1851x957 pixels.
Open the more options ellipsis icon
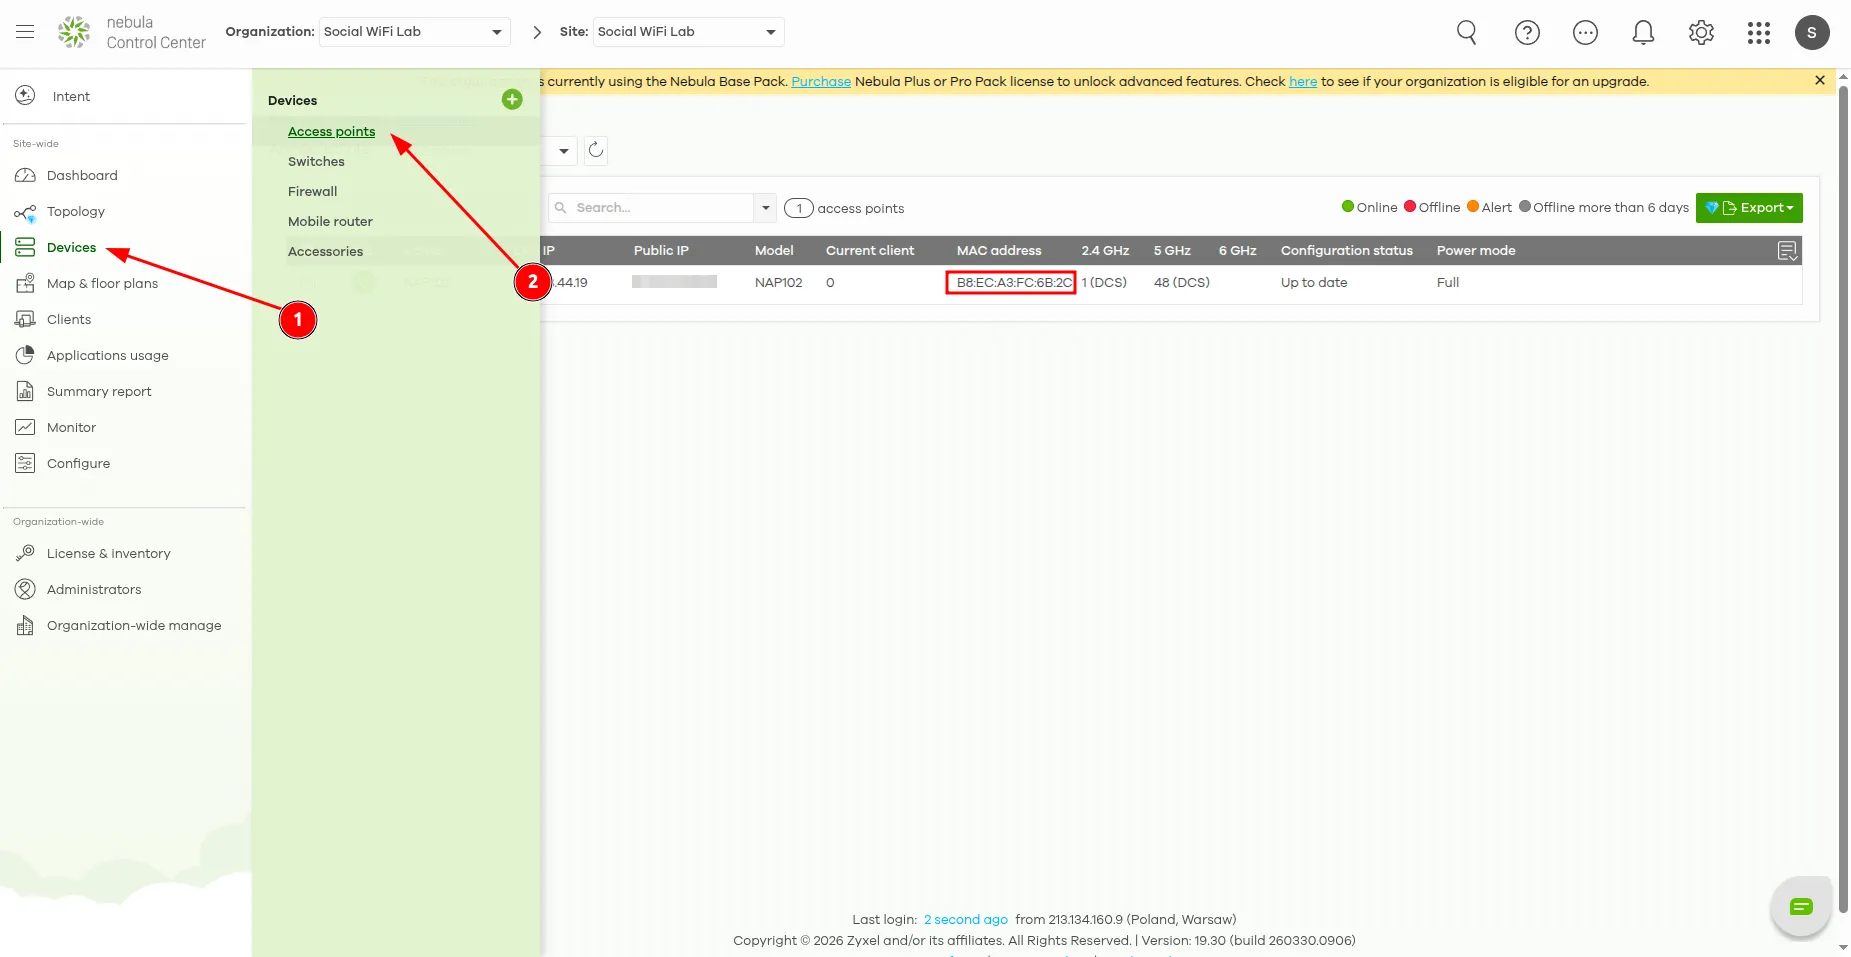click(1585, 33)
